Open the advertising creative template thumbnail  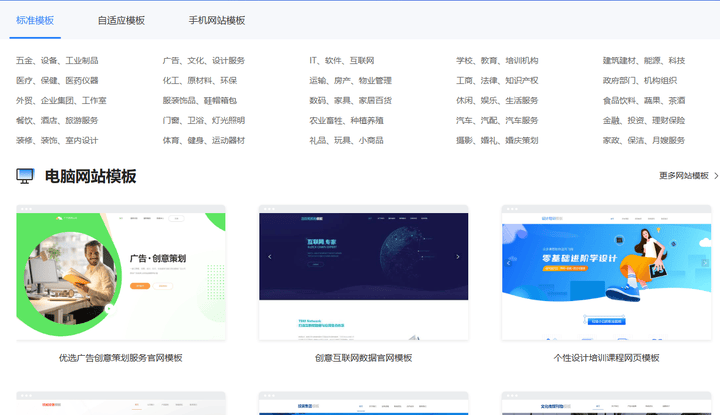coord(121,272)
